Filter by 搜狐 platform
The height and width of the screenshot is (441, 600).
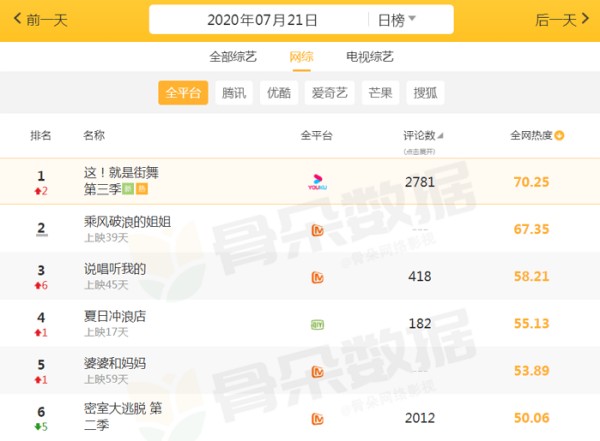[x=426, y=93]
